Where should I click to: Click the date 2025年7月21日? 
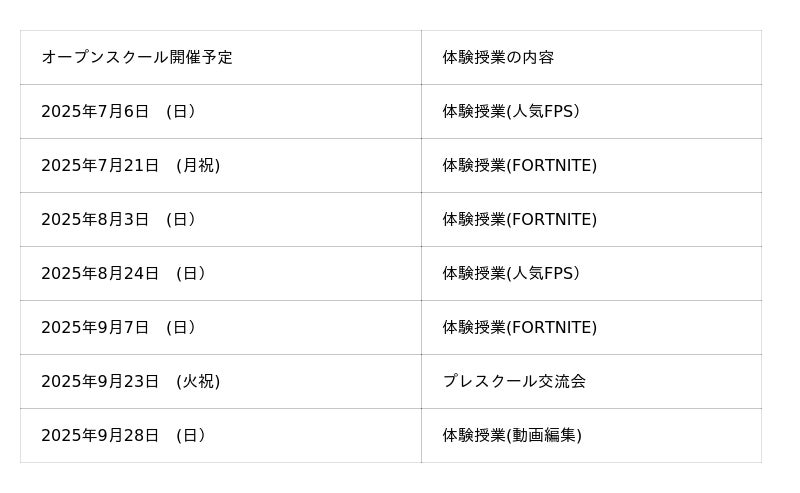100,165
